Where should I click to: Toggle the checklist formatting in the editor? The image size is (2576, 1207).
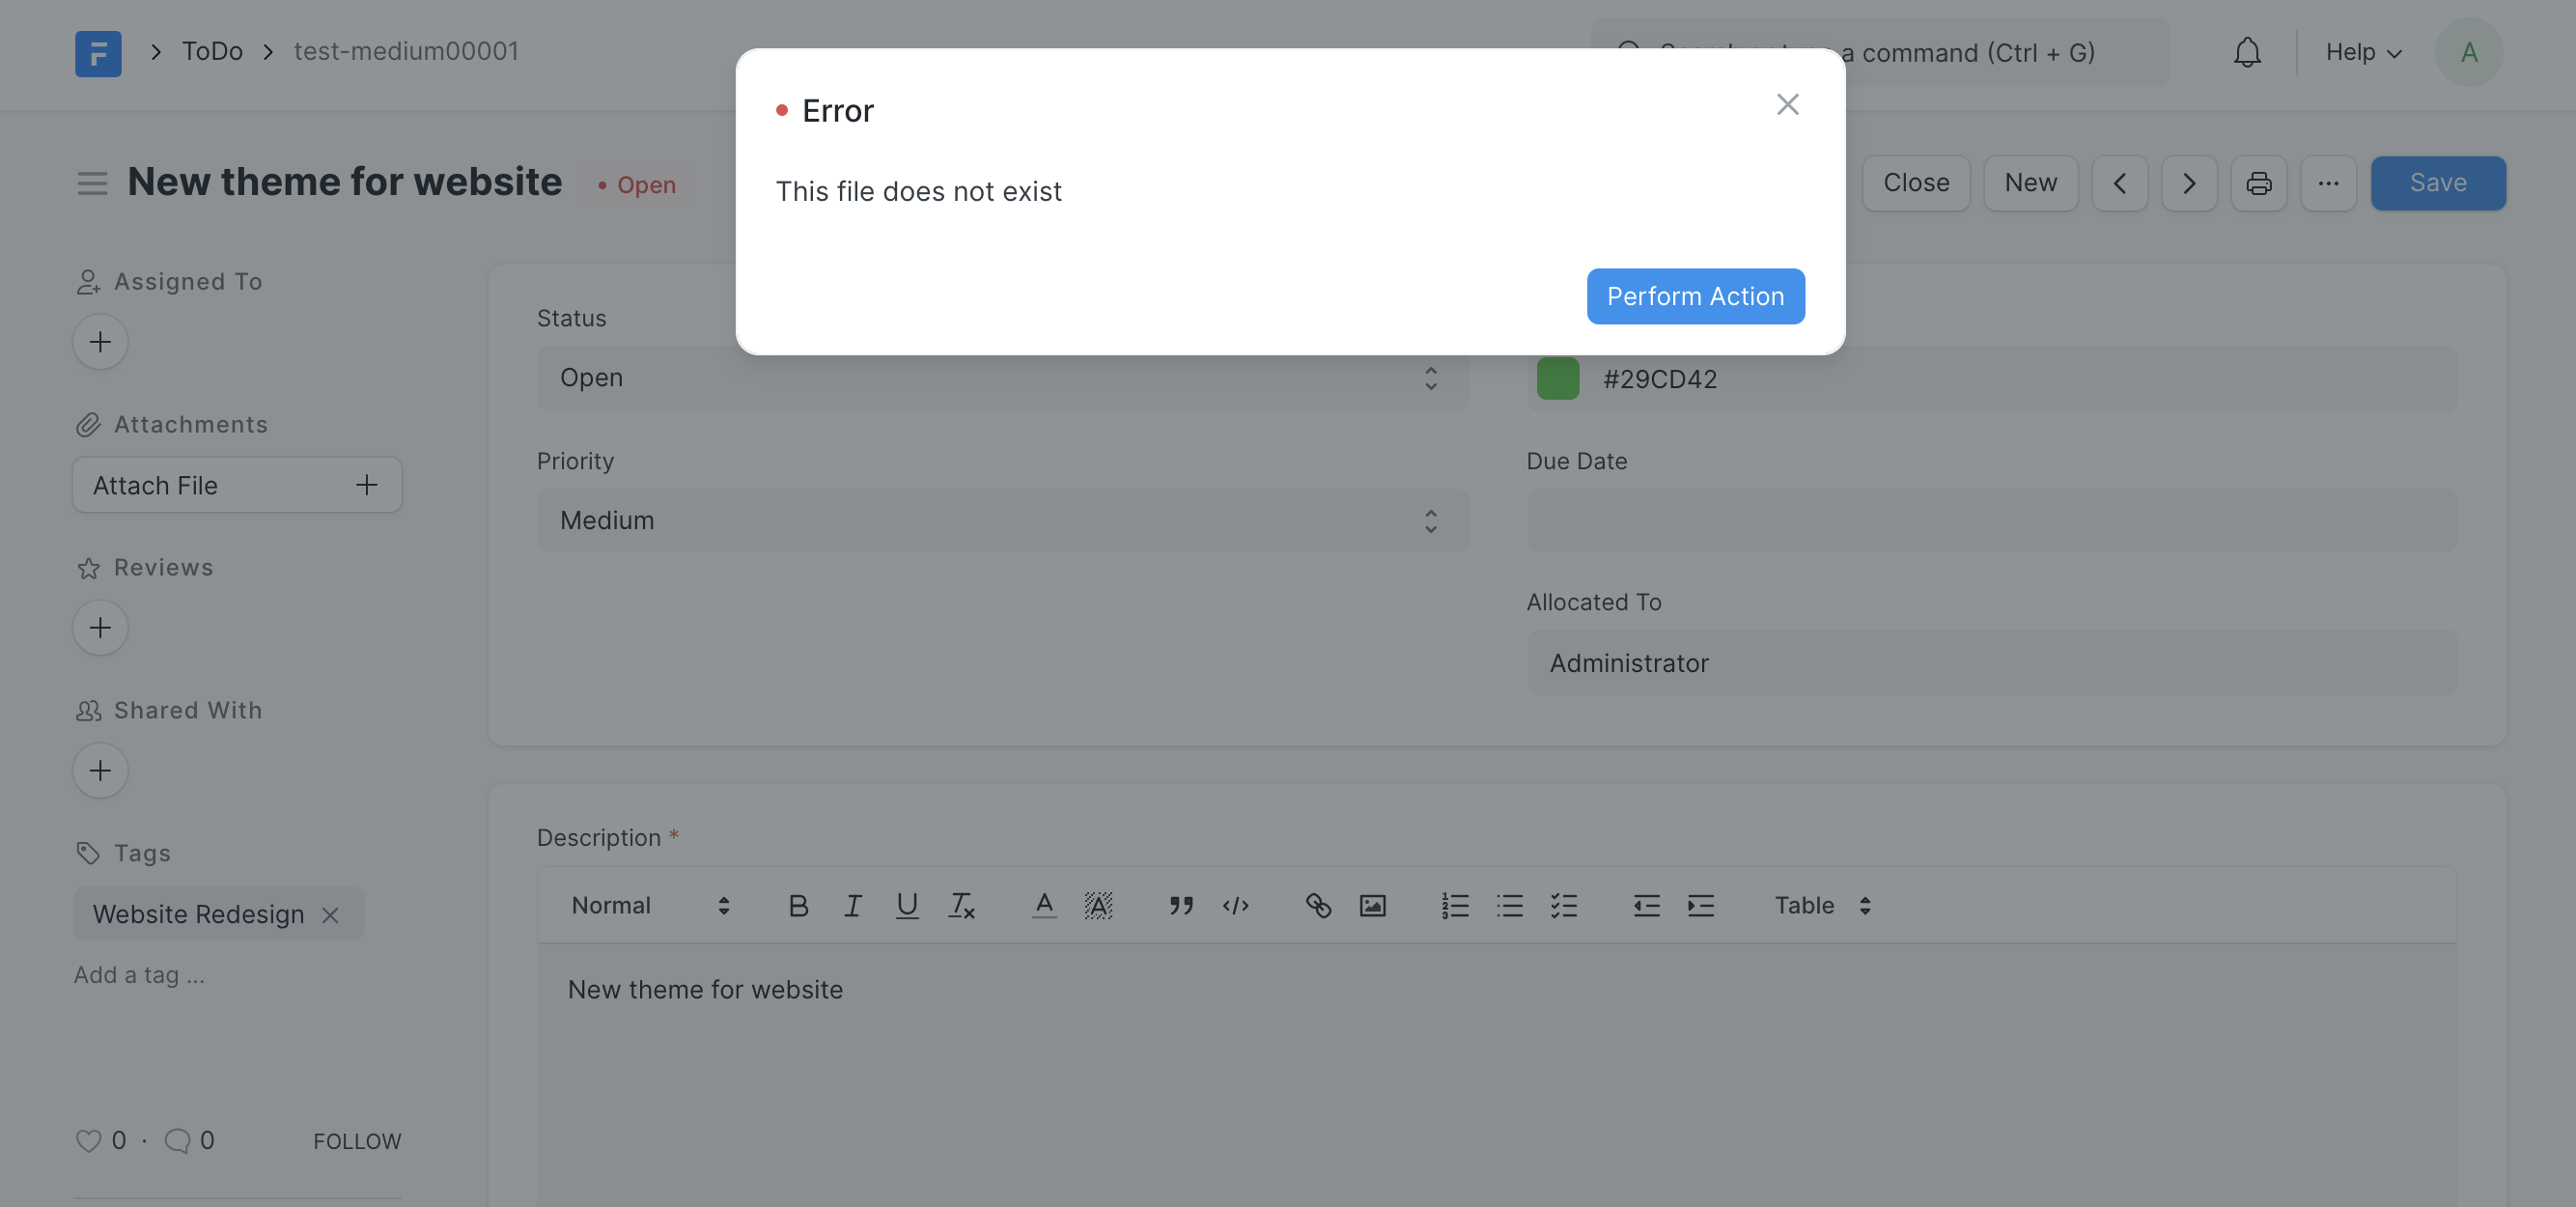1564,905
